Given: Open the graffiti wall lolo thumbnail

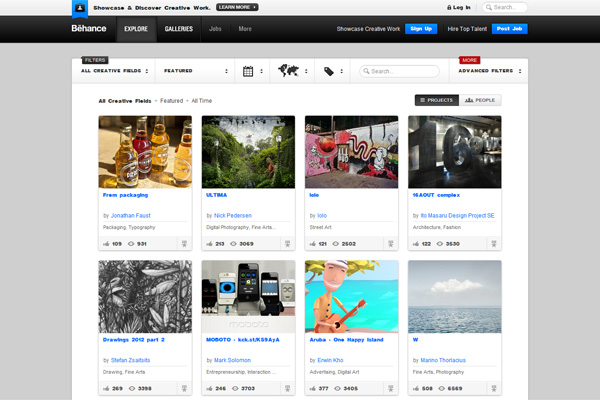Looking at the screenshot, I should tap(352, 152).
